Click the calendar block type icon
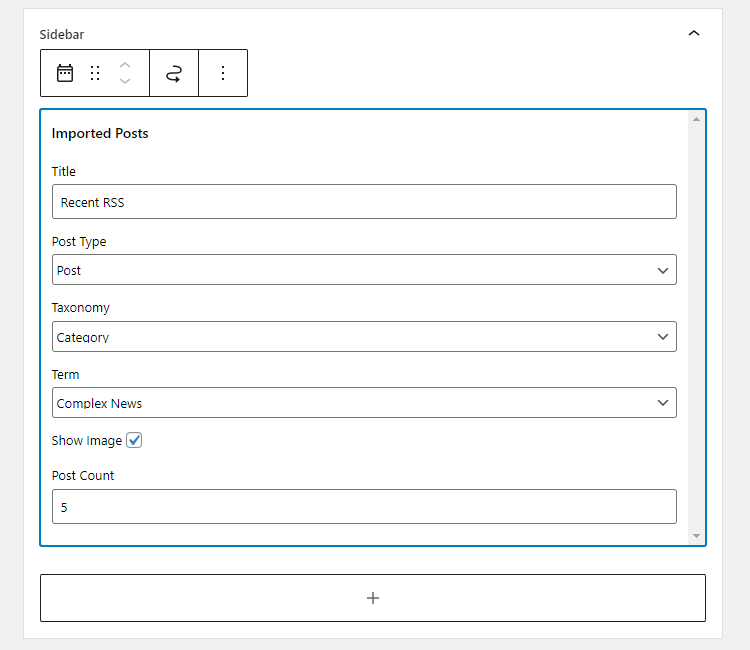 (65, 73)
